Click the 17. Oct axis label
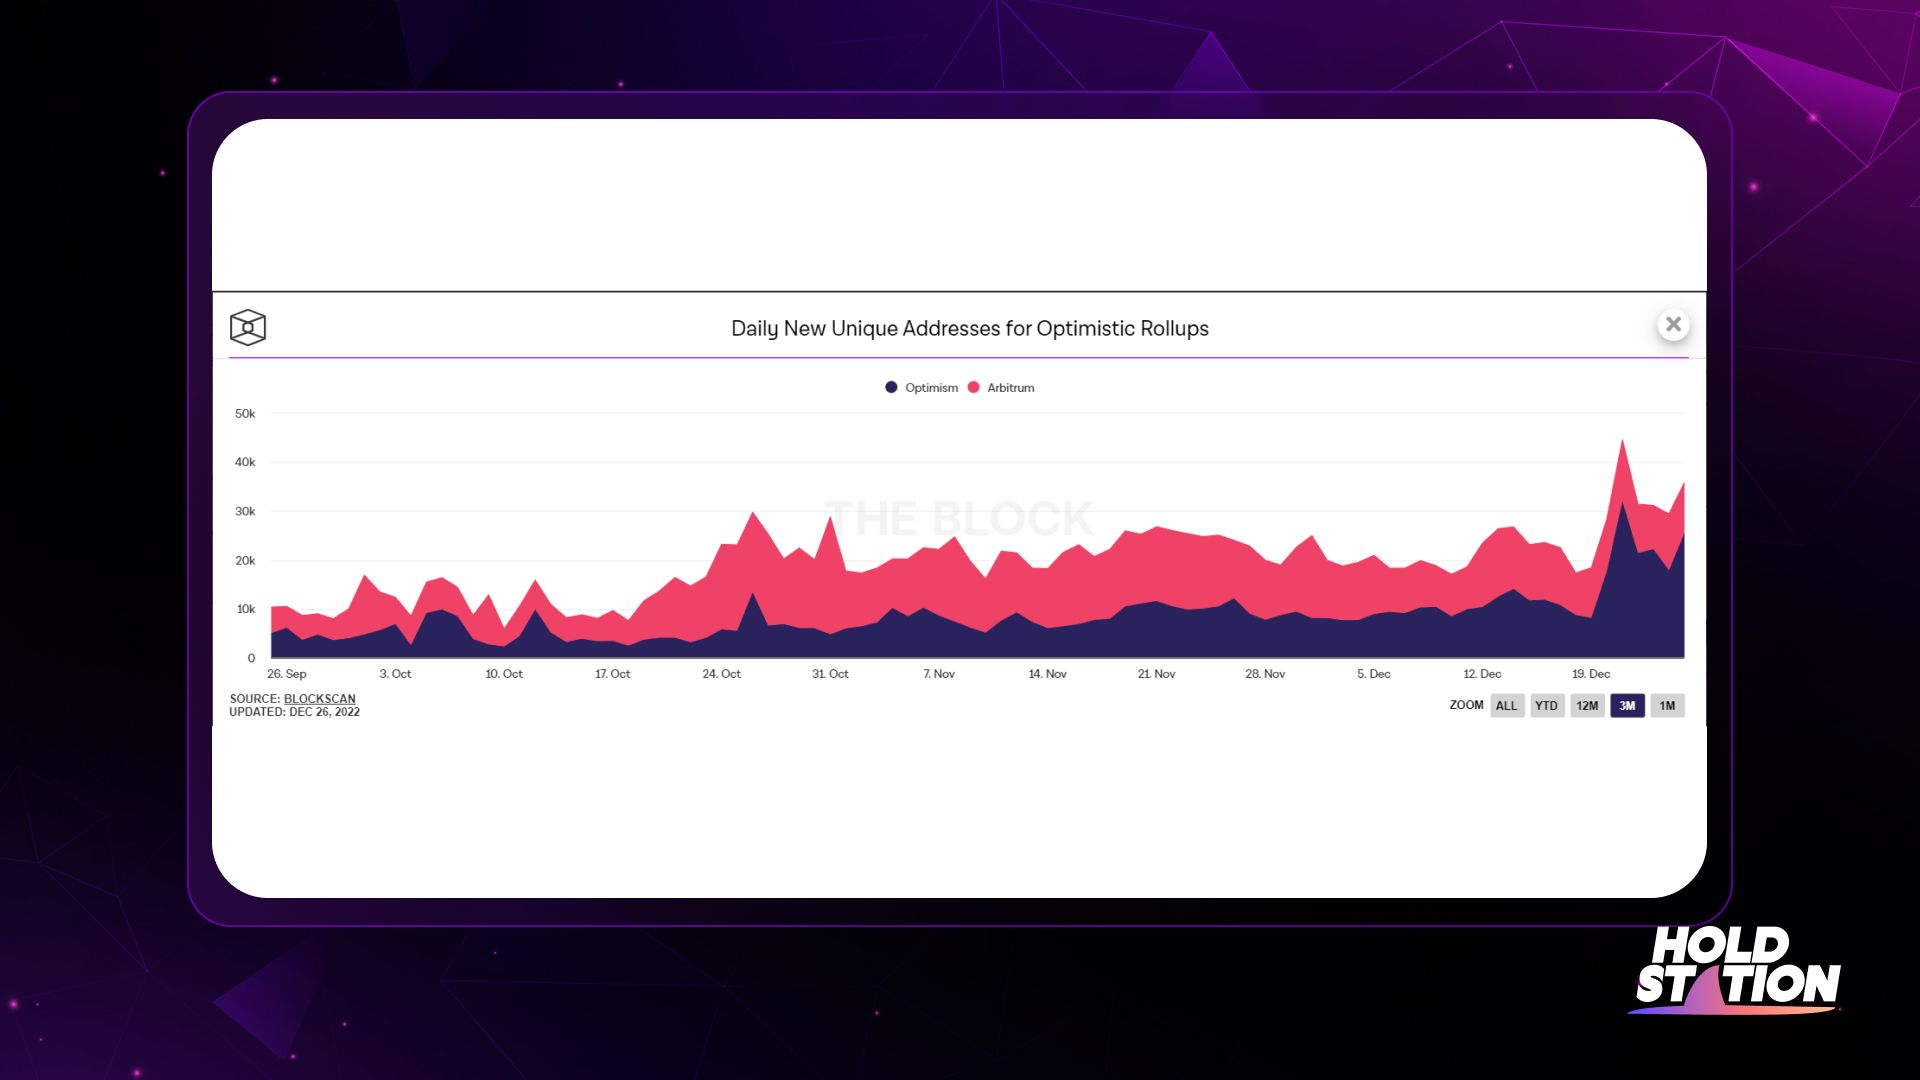The image size is (1920, 1080). pyautogui.click(x=613, y=674)
